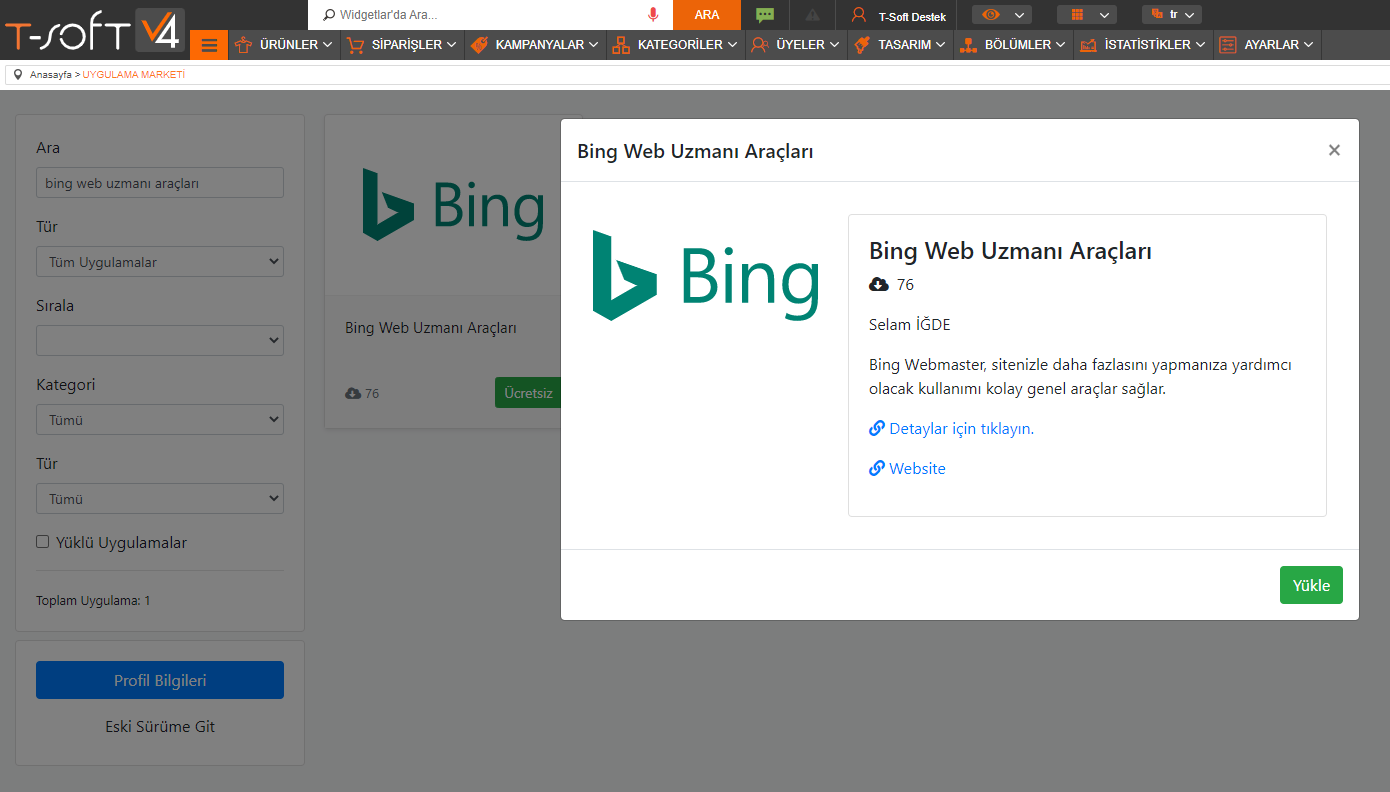1390x792 pixels.
Task: Expand the tr language chevron
Action: point(1190,15)
